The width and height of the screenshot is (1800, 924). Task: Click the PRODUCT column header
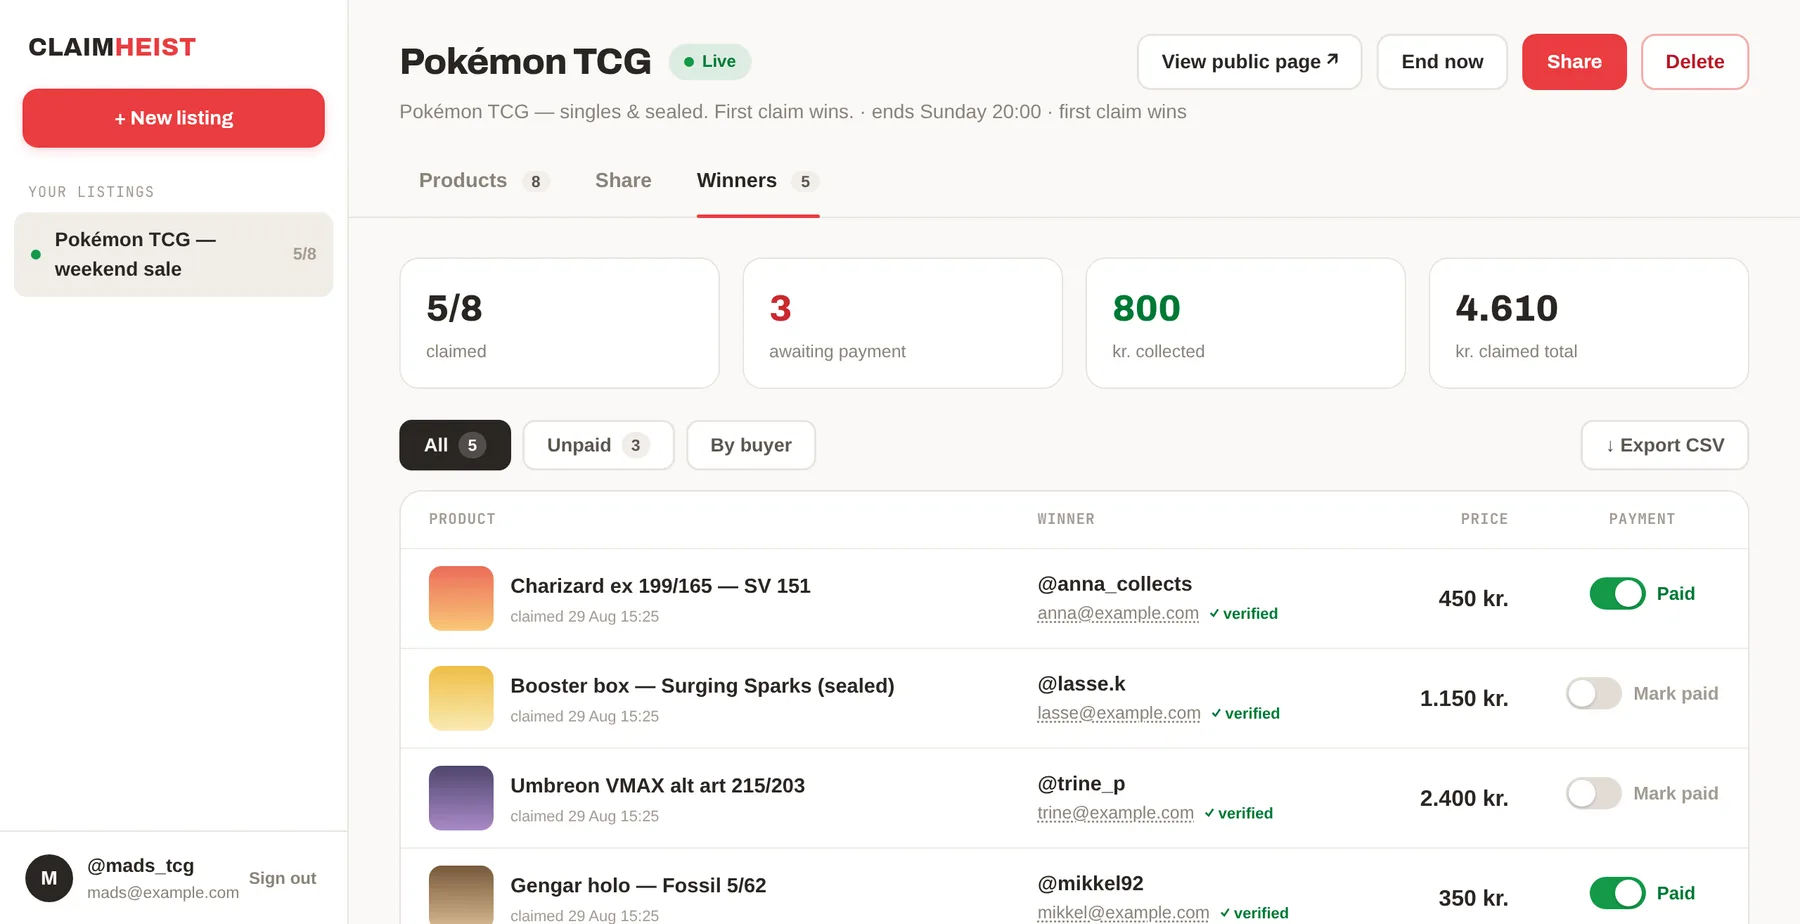tap(462, 519)
